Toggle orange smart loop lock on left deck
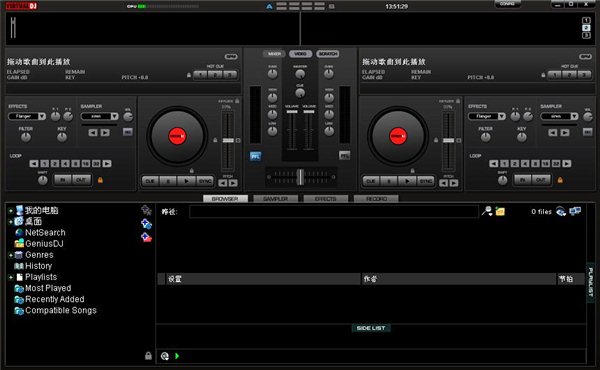Screen dimensions: 600x370 pyautogui.click(x=100, y=180)
